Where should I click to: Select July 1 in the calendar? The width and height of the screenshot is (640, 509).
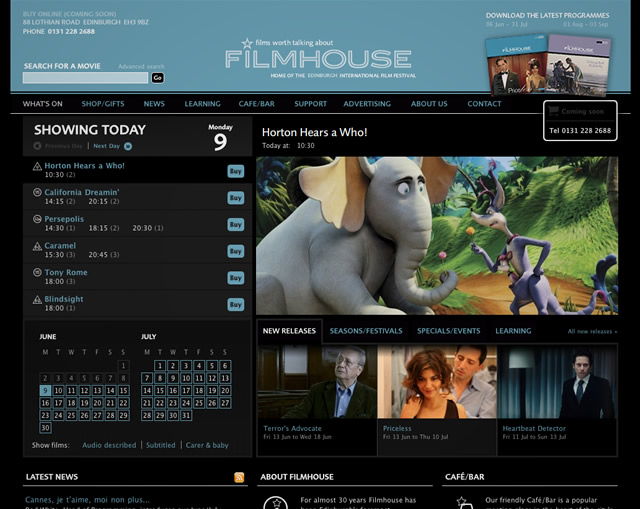[x=160, y=366]
